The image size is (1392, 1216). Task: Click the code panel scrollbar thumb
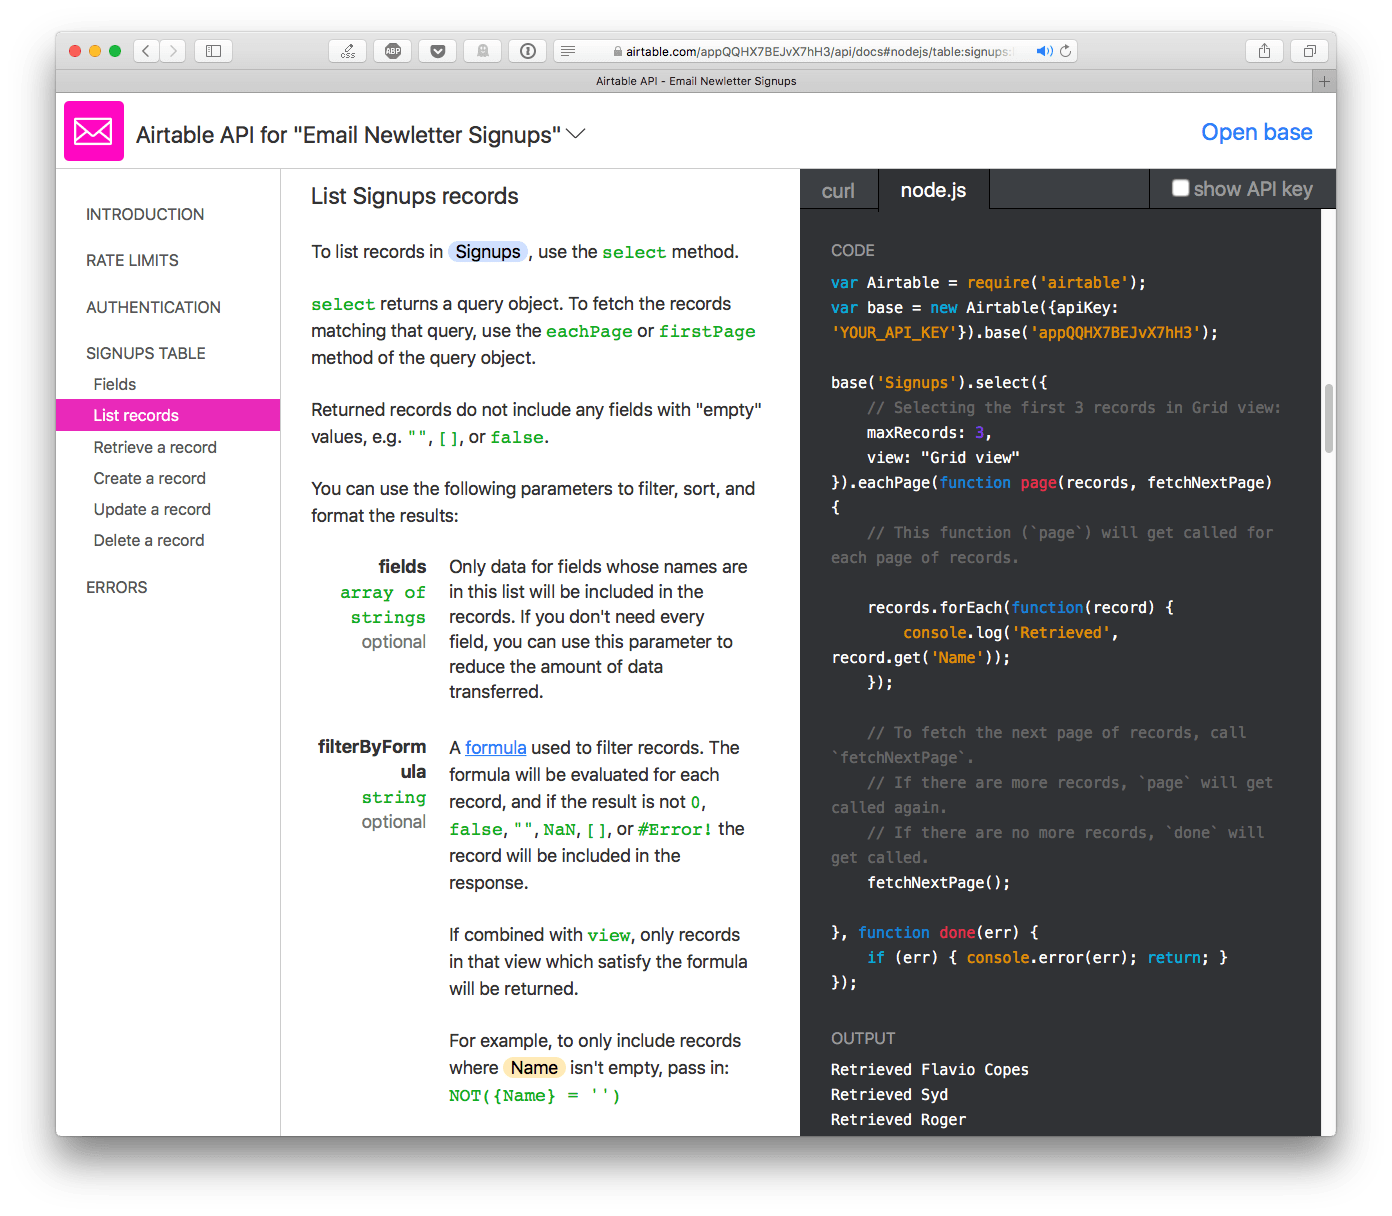pyautogui.click(x=1329, y=418)
